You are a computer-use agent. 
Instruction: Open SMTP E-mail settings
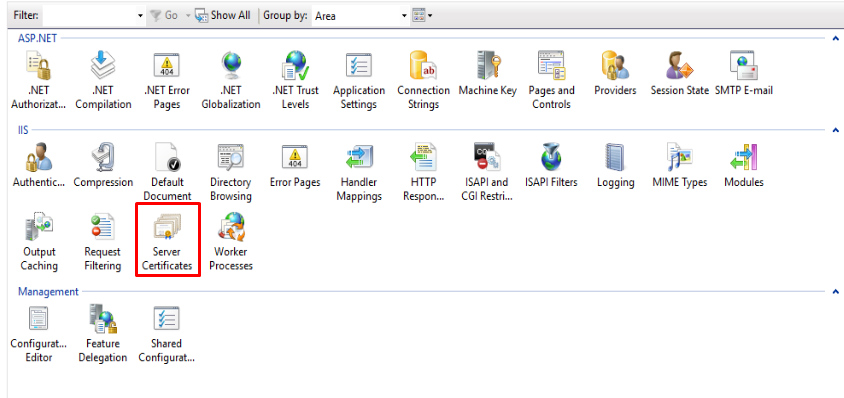pos(744,74)
